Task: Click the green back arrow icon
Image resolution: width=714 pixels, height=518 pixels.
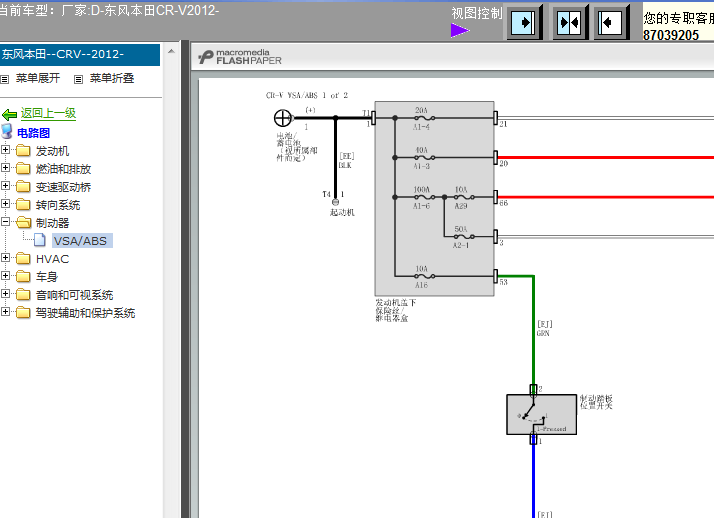Action: [x=9, y=114]
